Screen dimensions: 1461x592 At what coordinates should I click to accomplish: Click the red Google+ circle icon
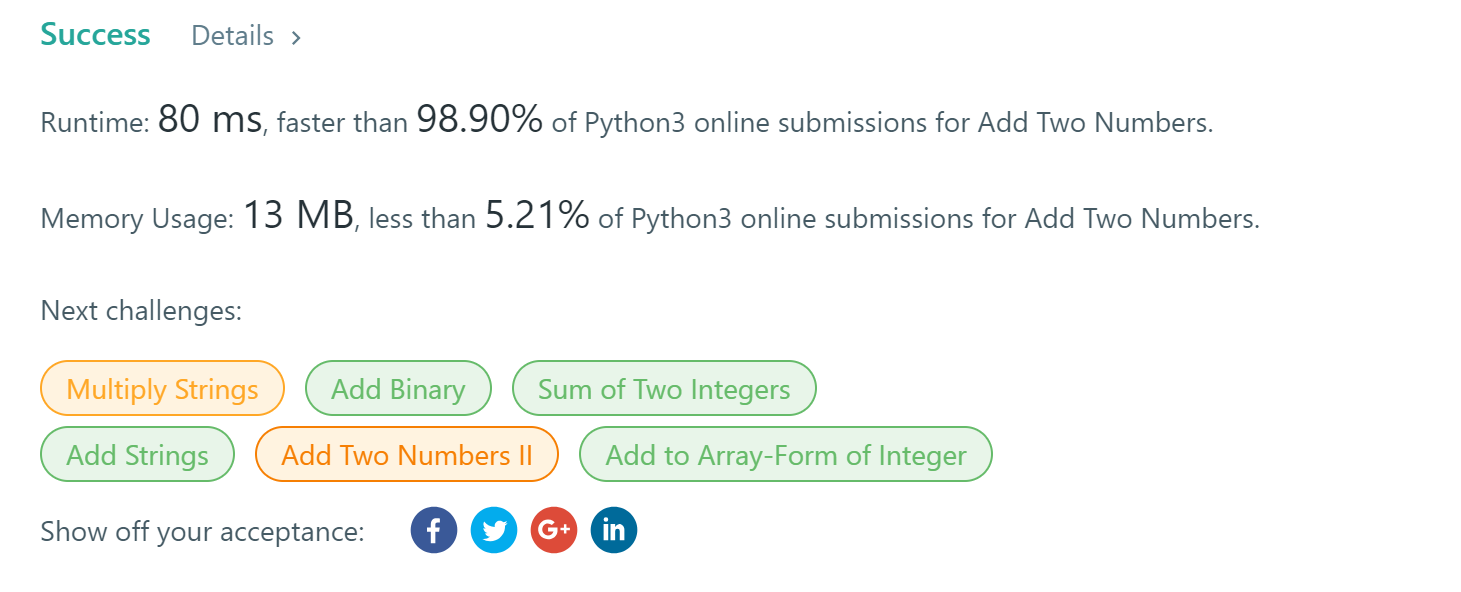point(553,529)
